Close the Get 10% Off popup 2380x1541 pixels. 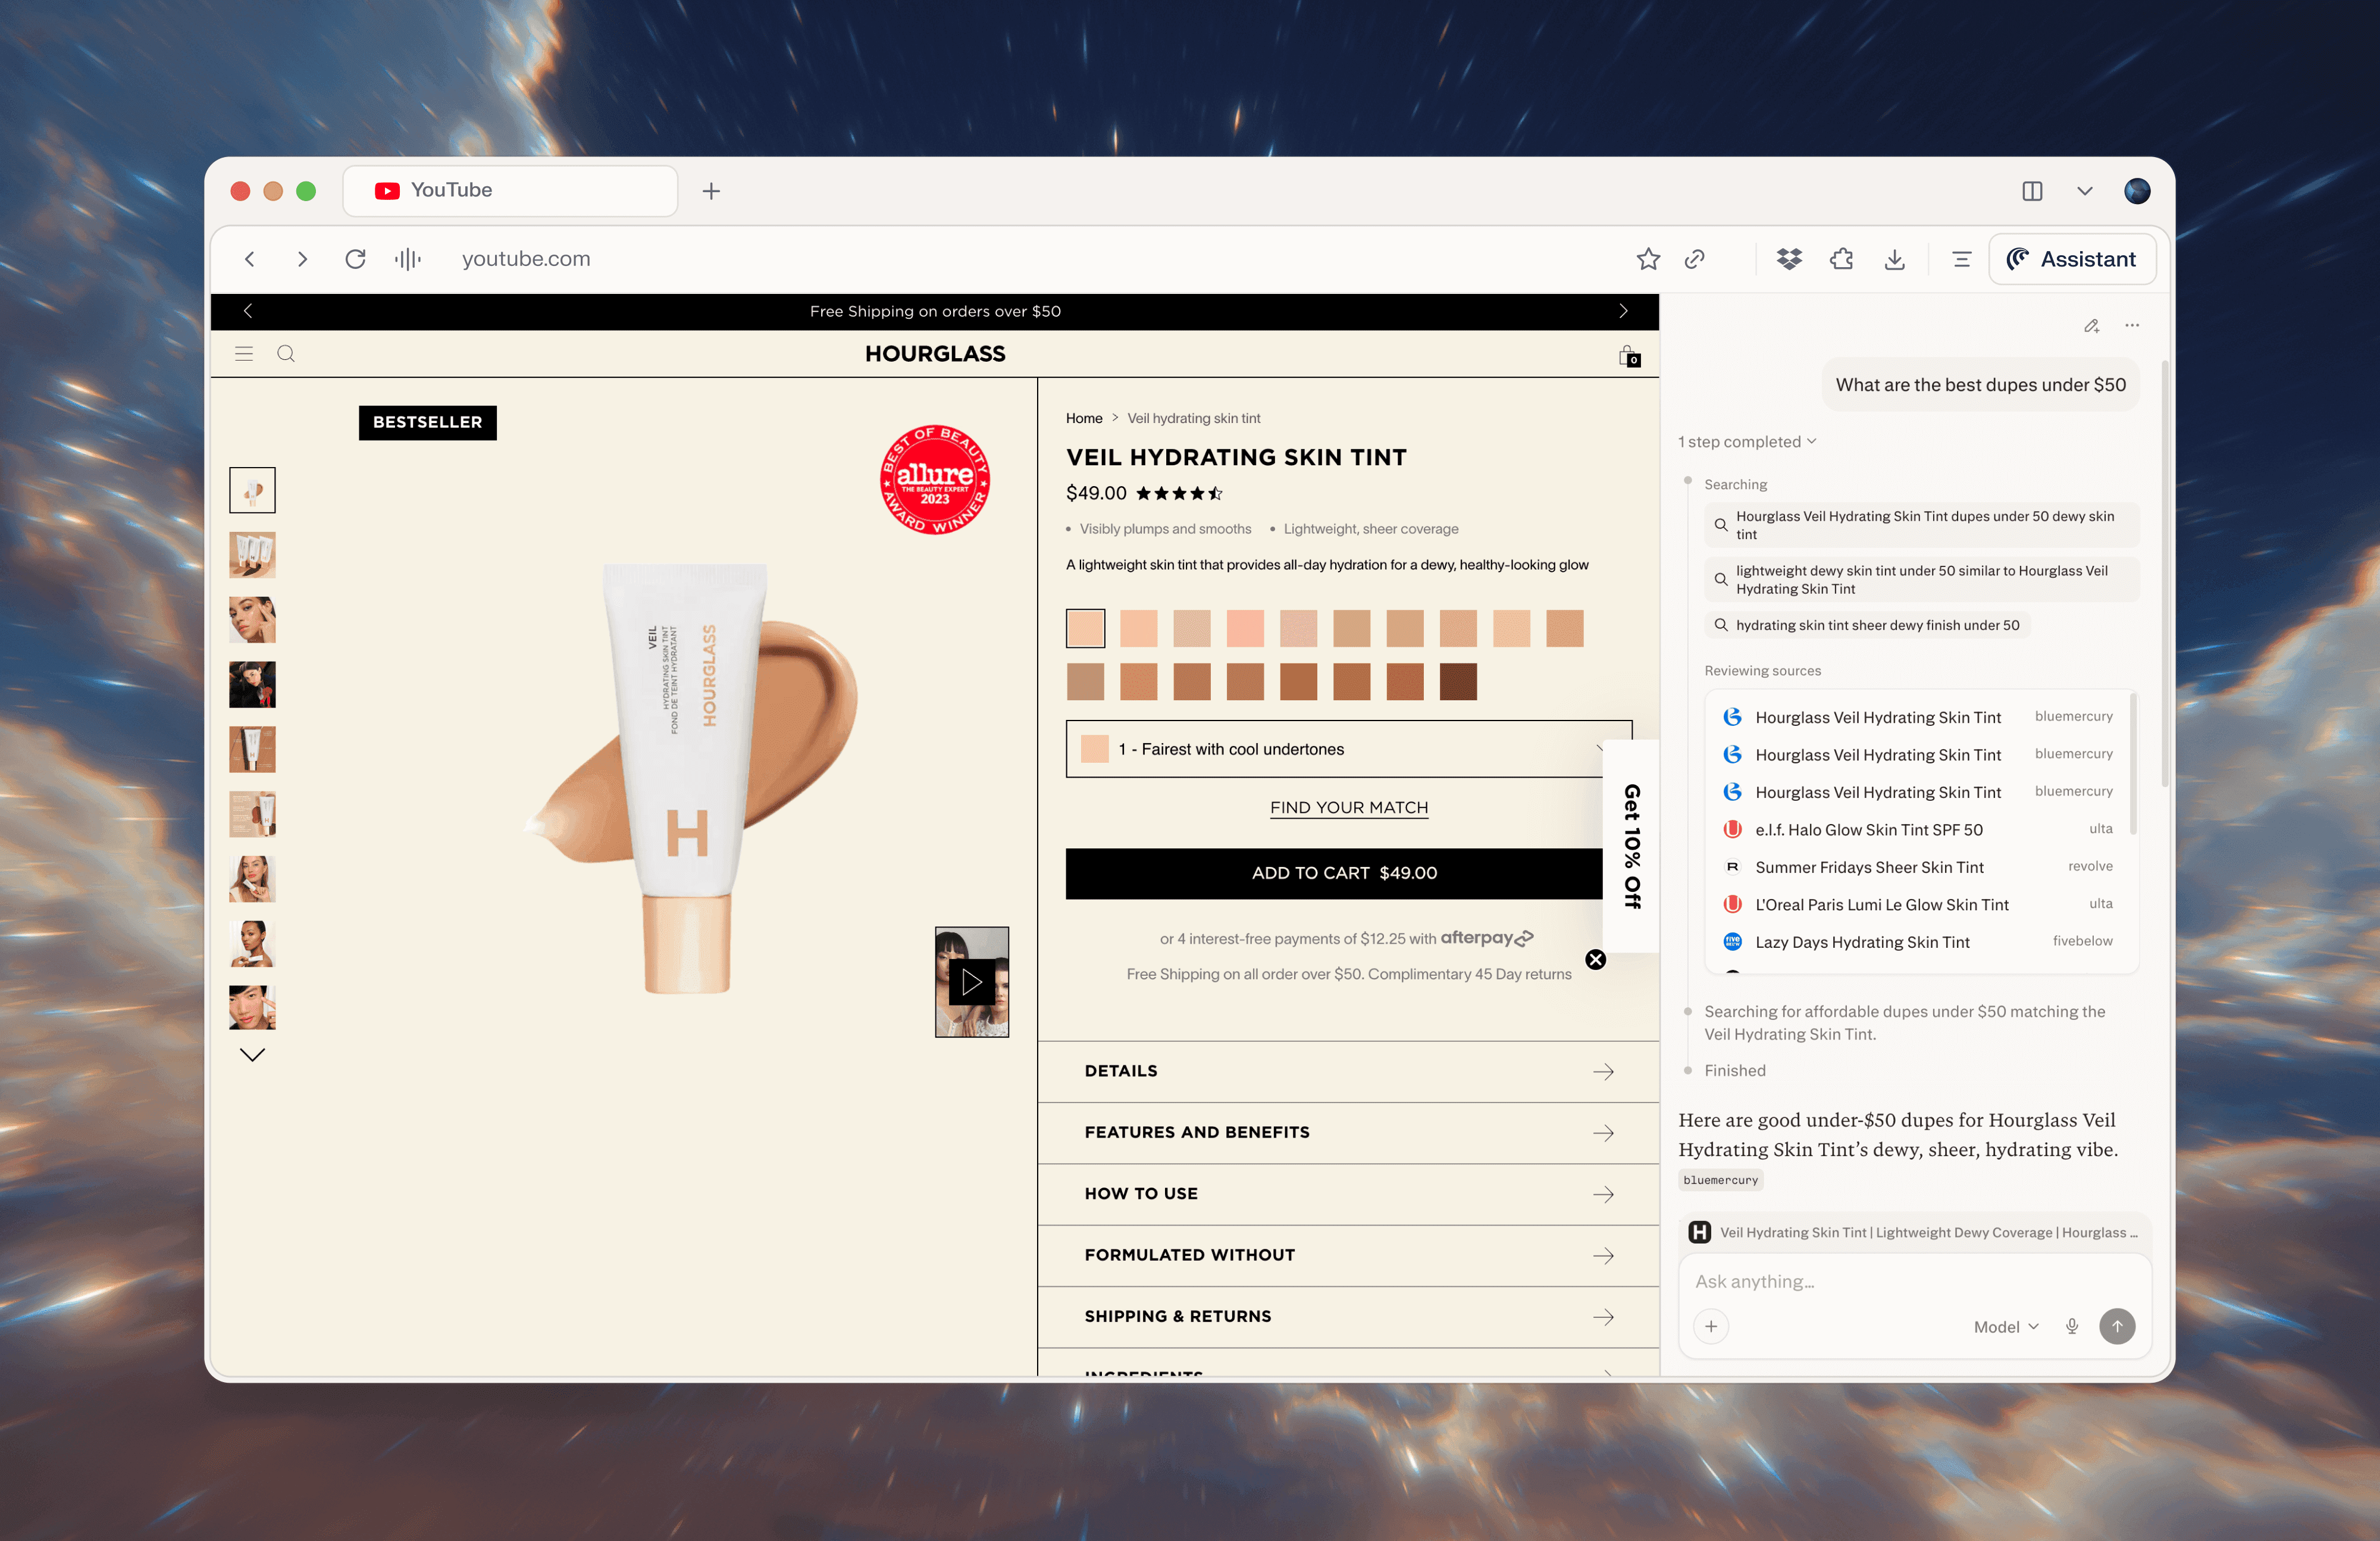click(1596, 959)
